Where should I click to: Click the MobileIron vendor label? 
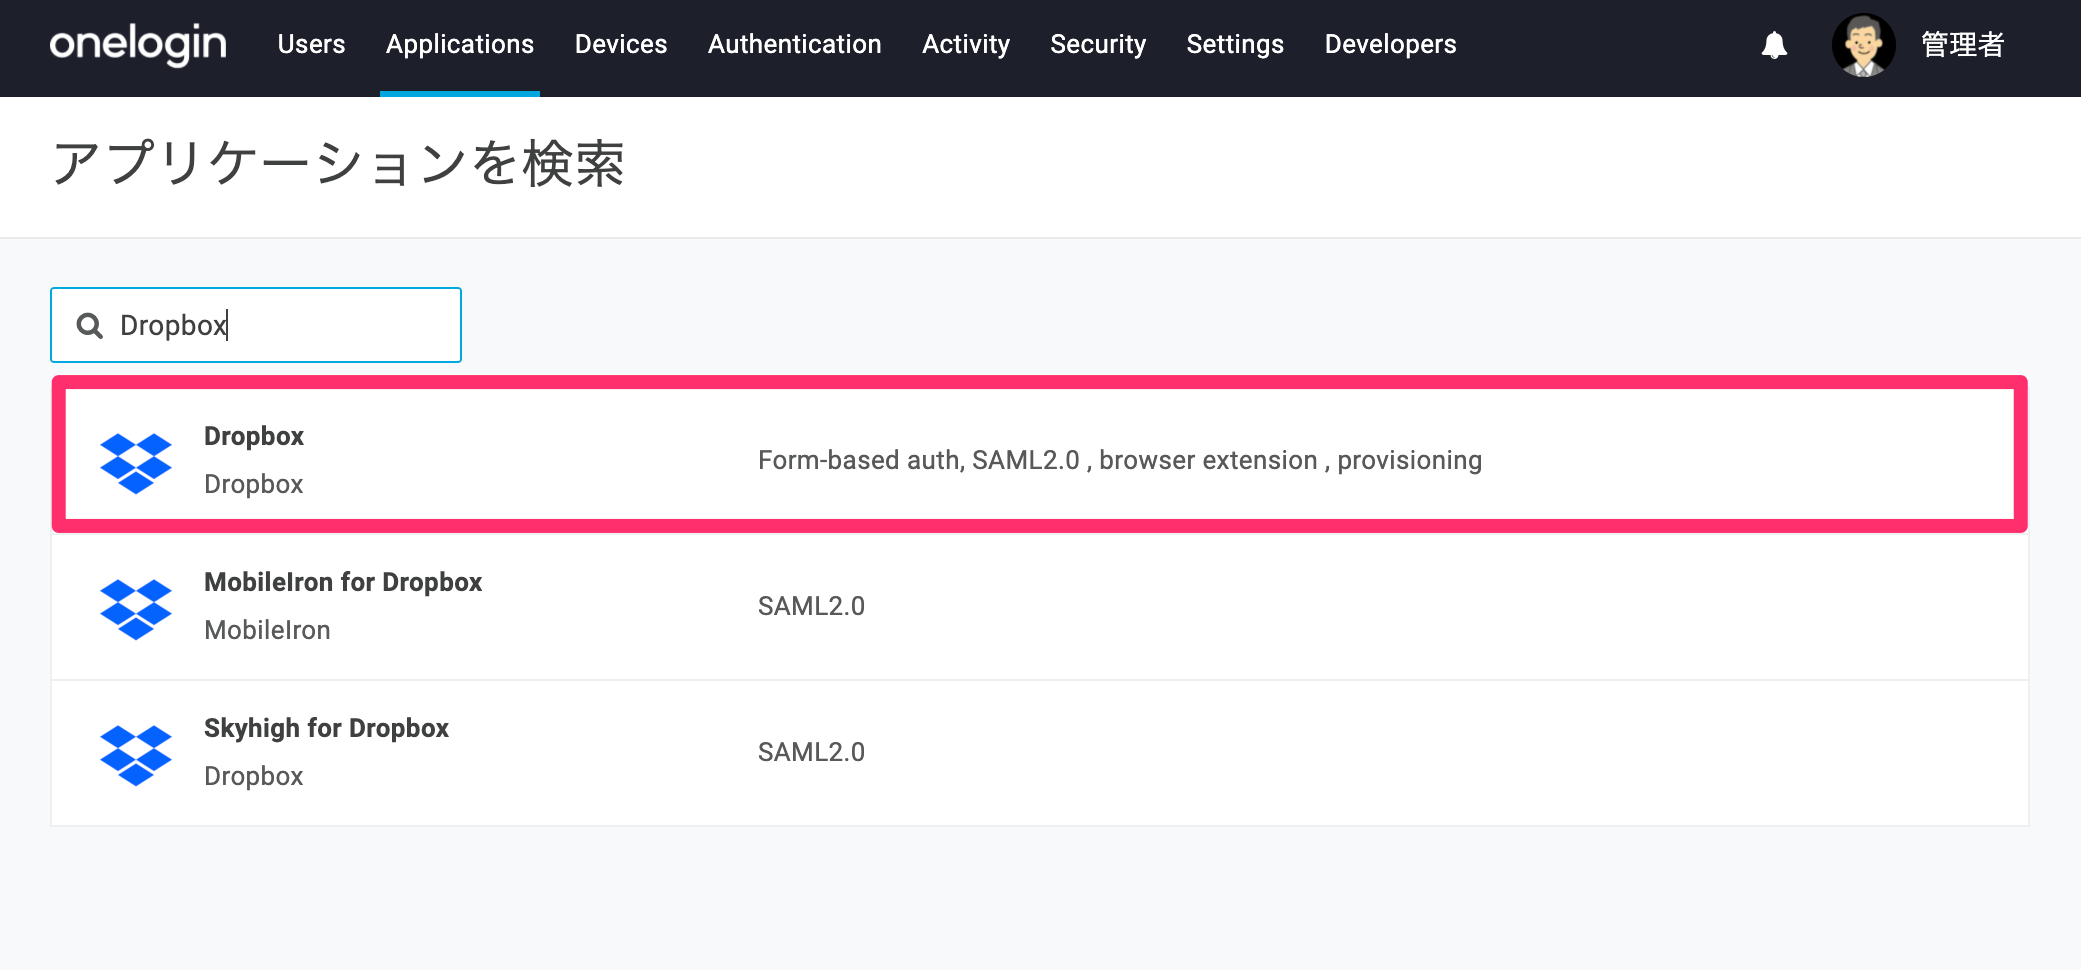click(267, 630)
